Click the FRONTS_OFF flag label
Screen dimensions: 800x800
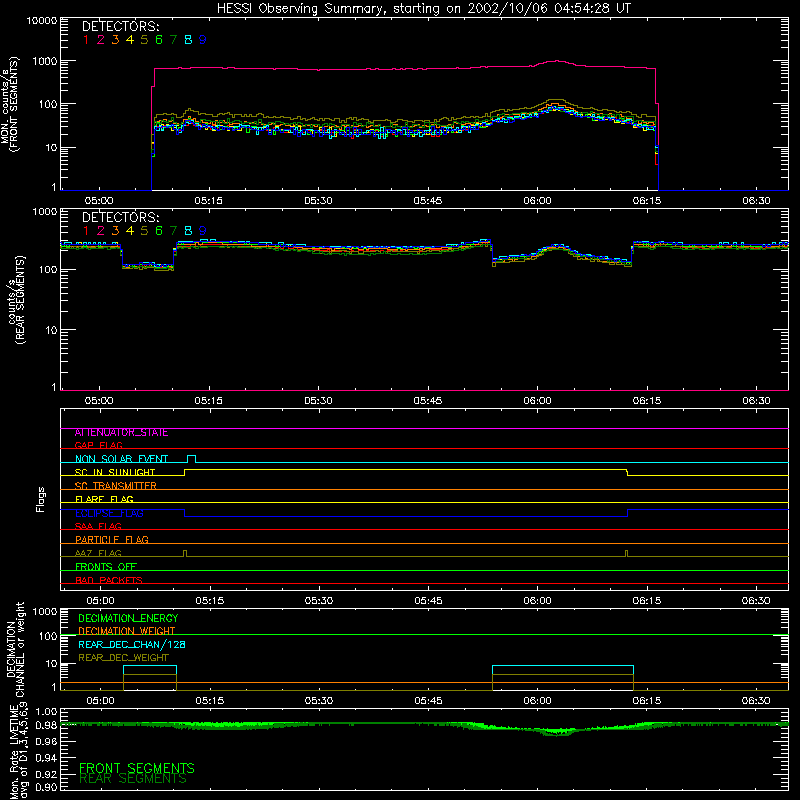point(106,567)
